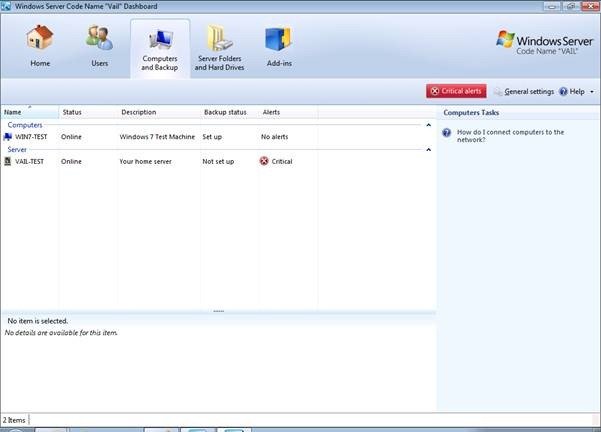Click the 'Not set up' backup status cell

pos(218,161)
